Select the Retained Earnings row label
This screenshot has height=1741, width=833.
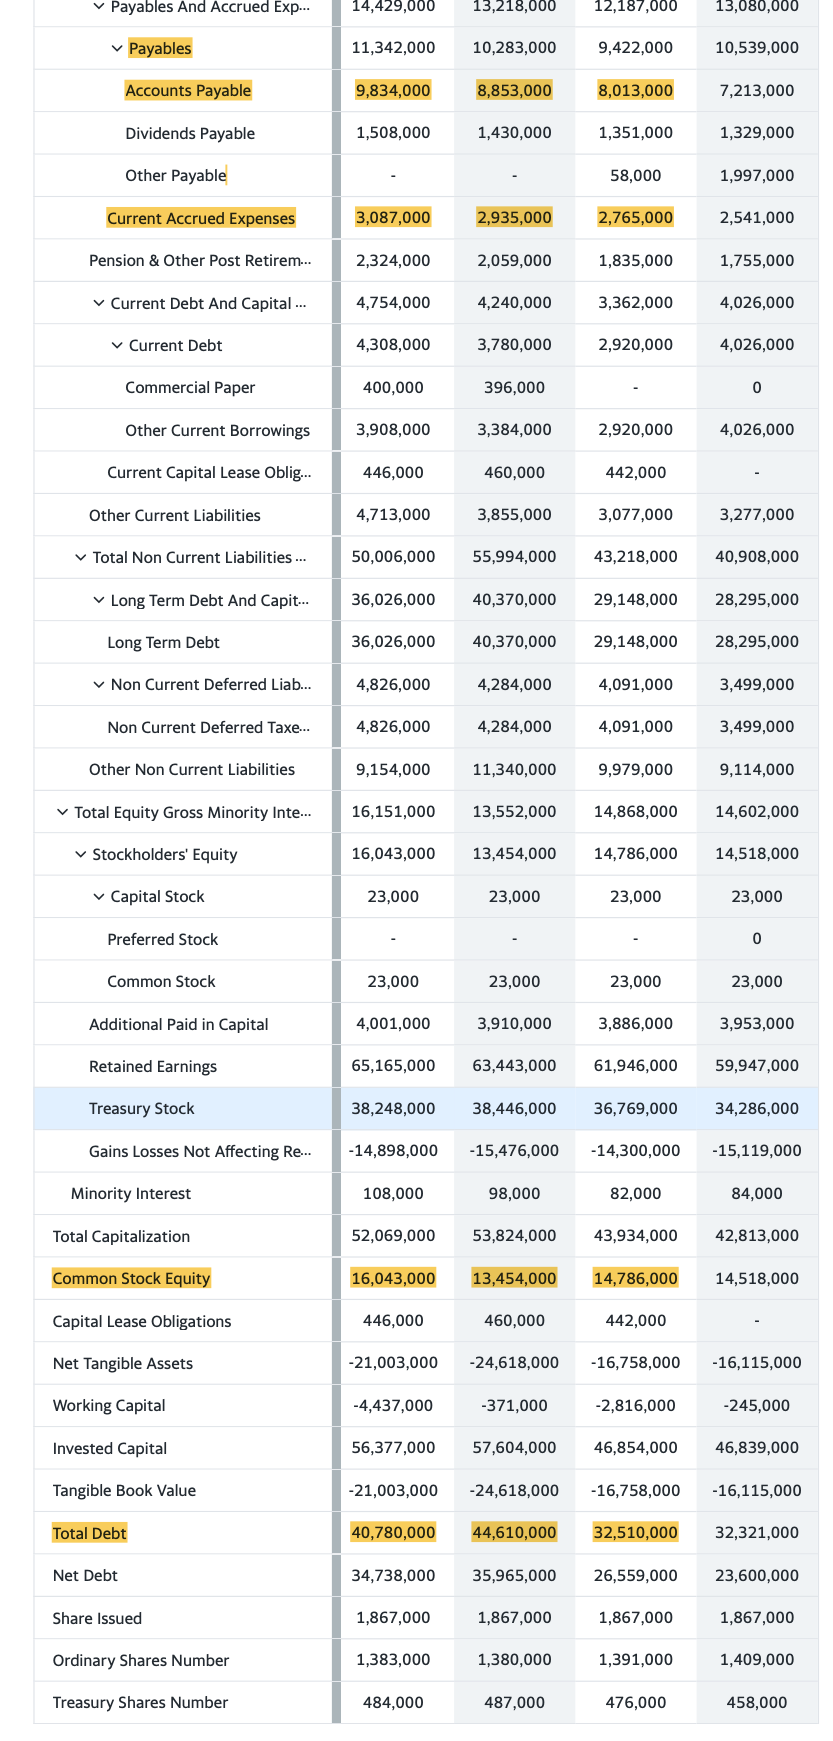click(x=153, y=1066)
